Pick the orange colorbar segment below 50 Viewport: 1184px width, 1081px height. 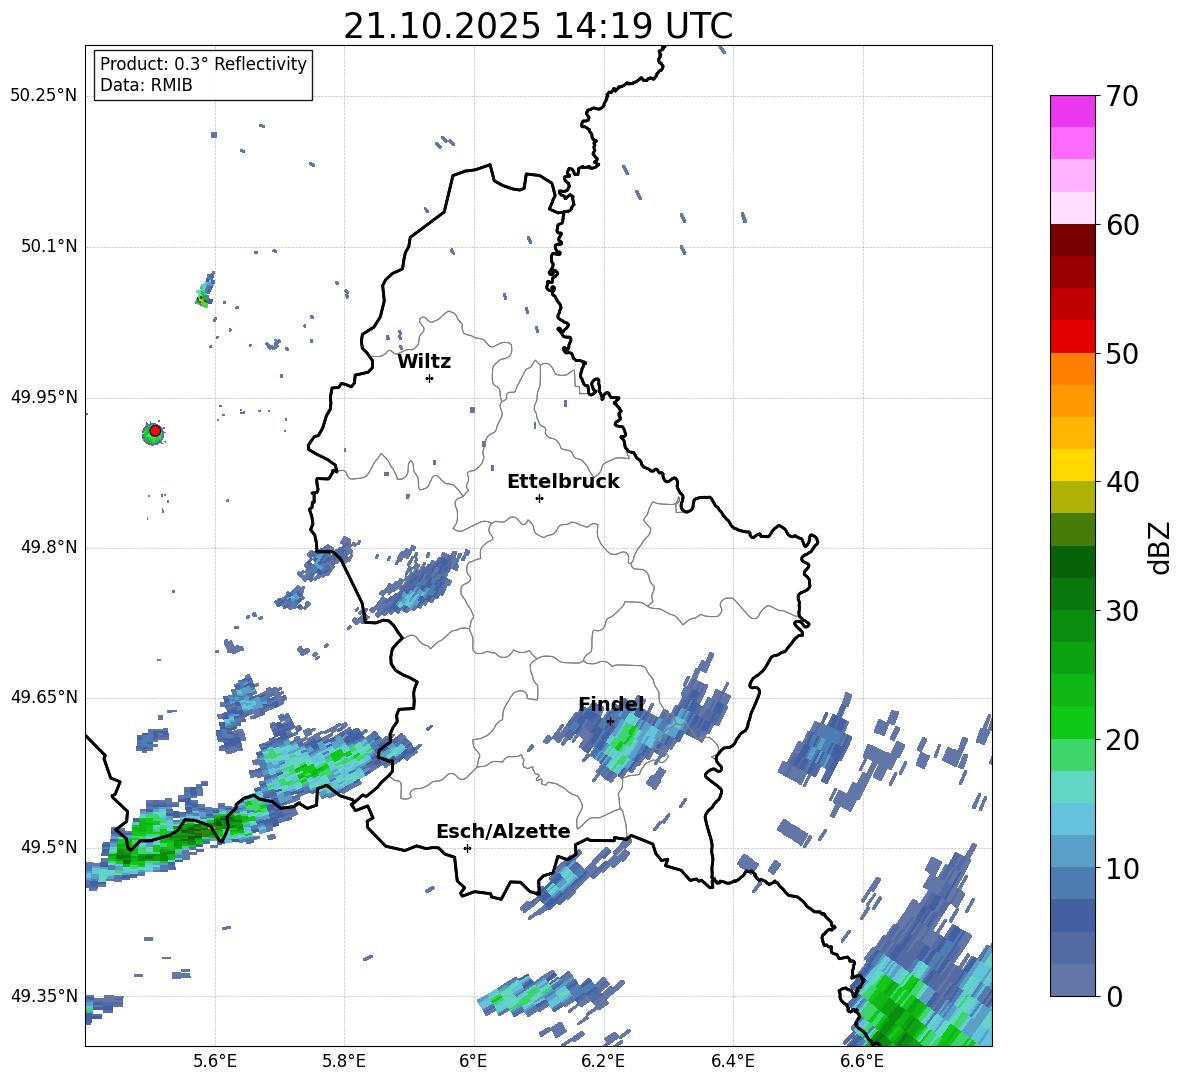point(1072,369)
